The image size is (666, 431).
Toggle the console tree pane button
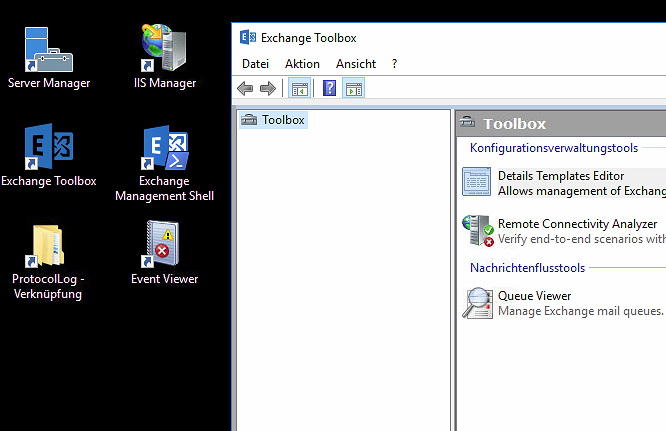(x=299, y=89)
